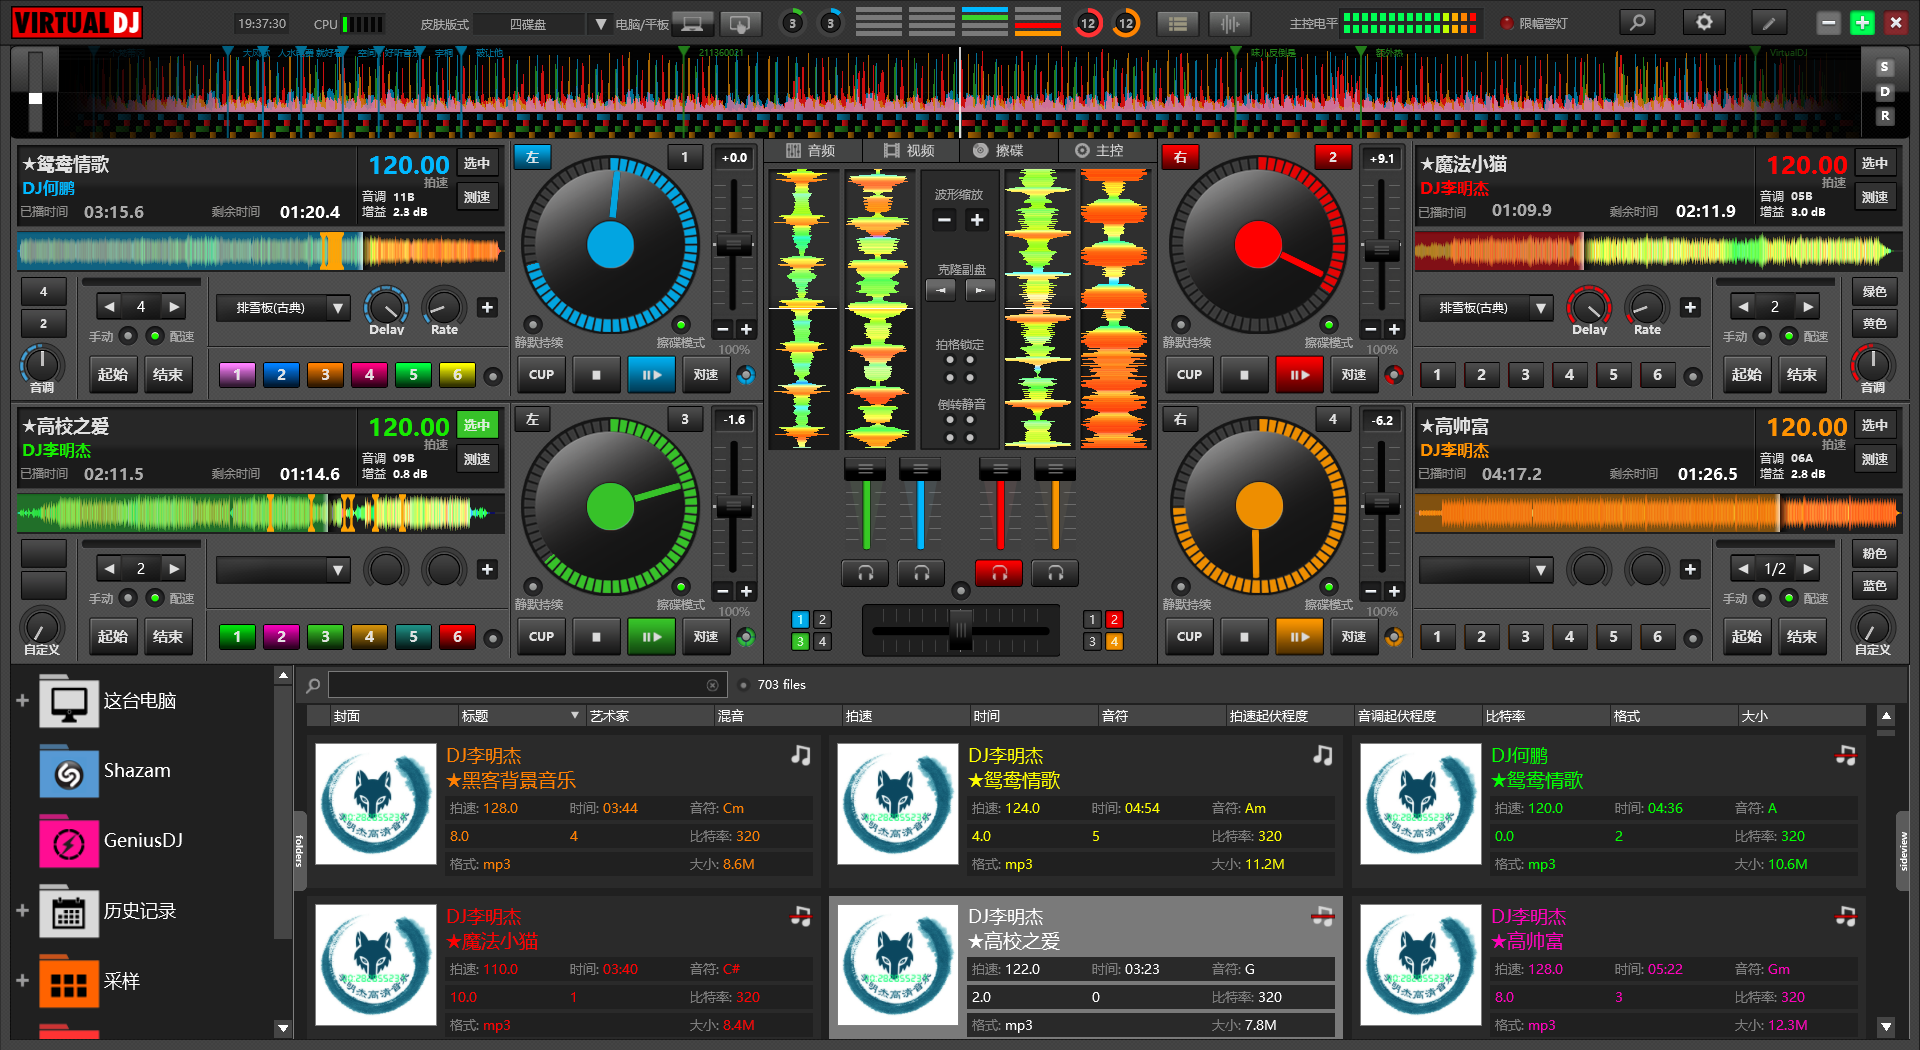1920x1050 pixels.
Task: Click the play-pause button on deck 1
Action: pos(651,375)
